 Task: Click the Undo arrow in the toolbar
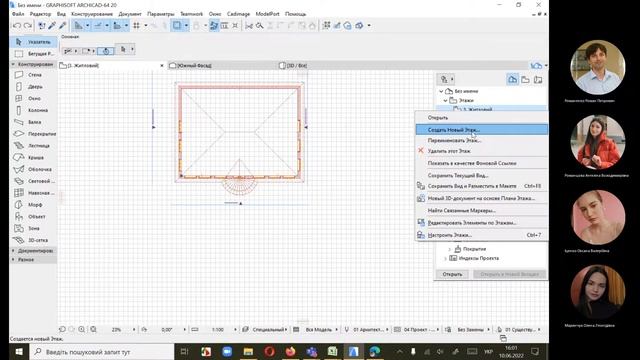pos(17,26)
